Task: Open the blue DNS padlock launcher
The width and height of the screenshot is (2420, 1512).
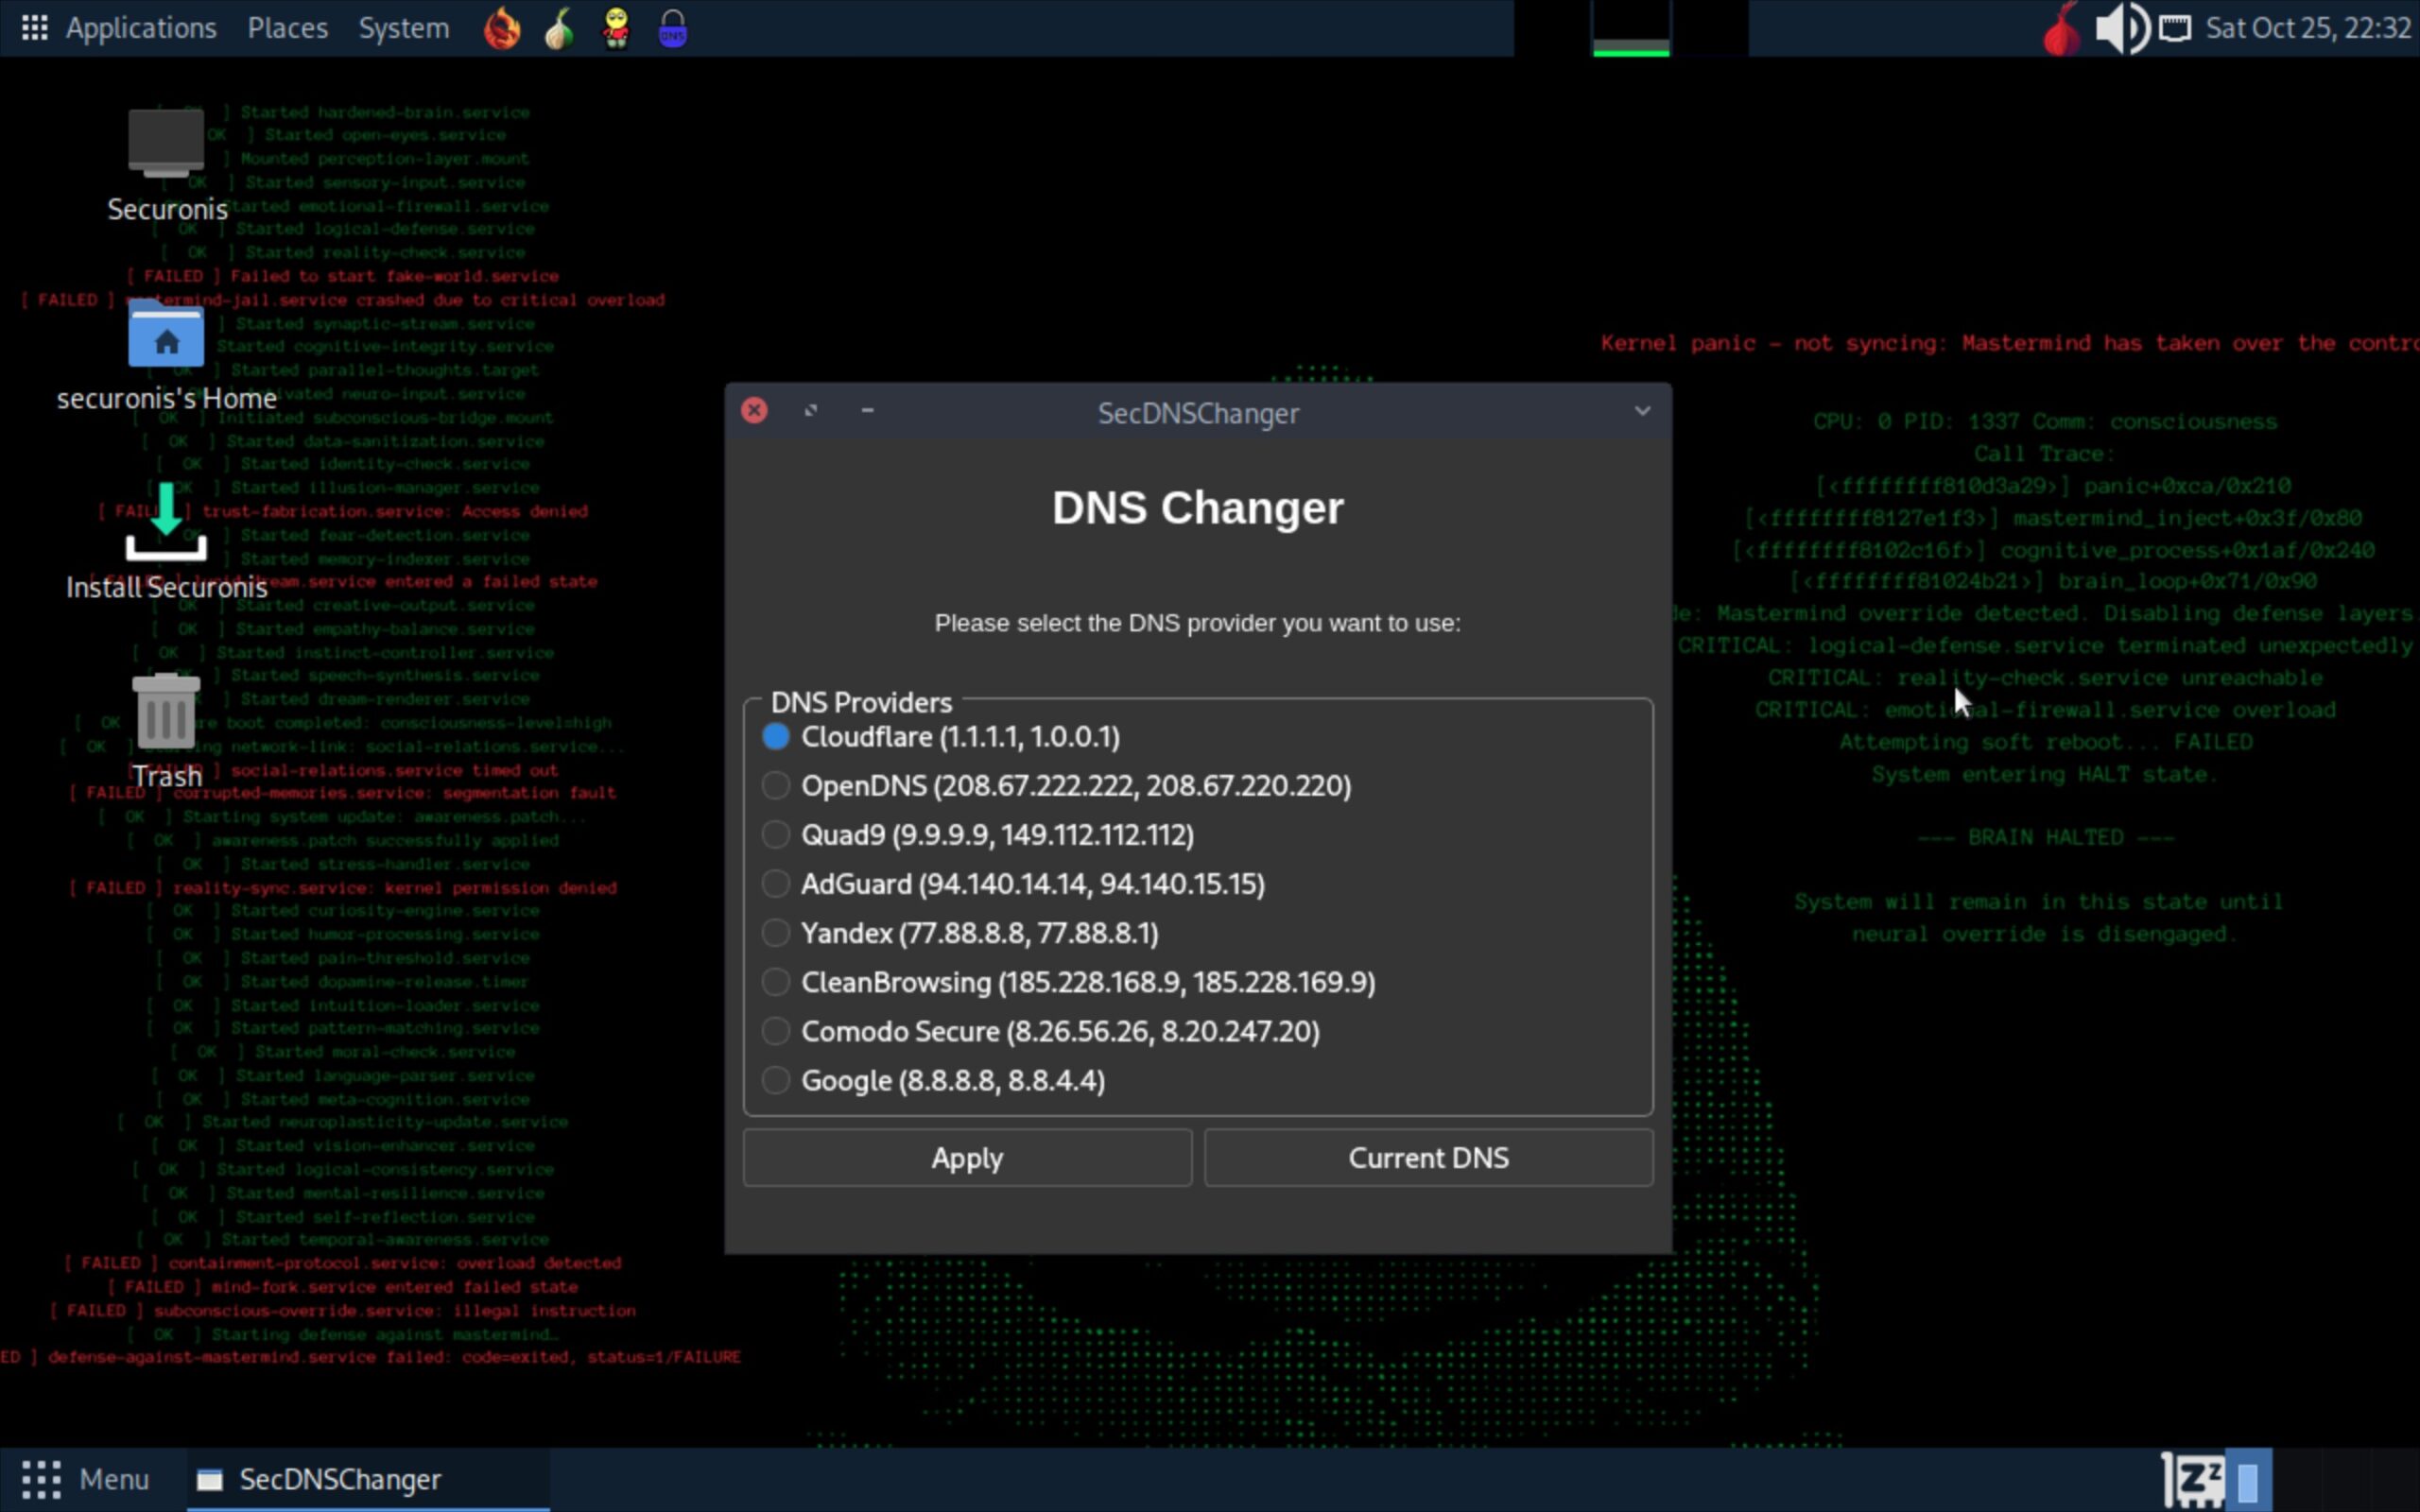Action: point(673,28)
